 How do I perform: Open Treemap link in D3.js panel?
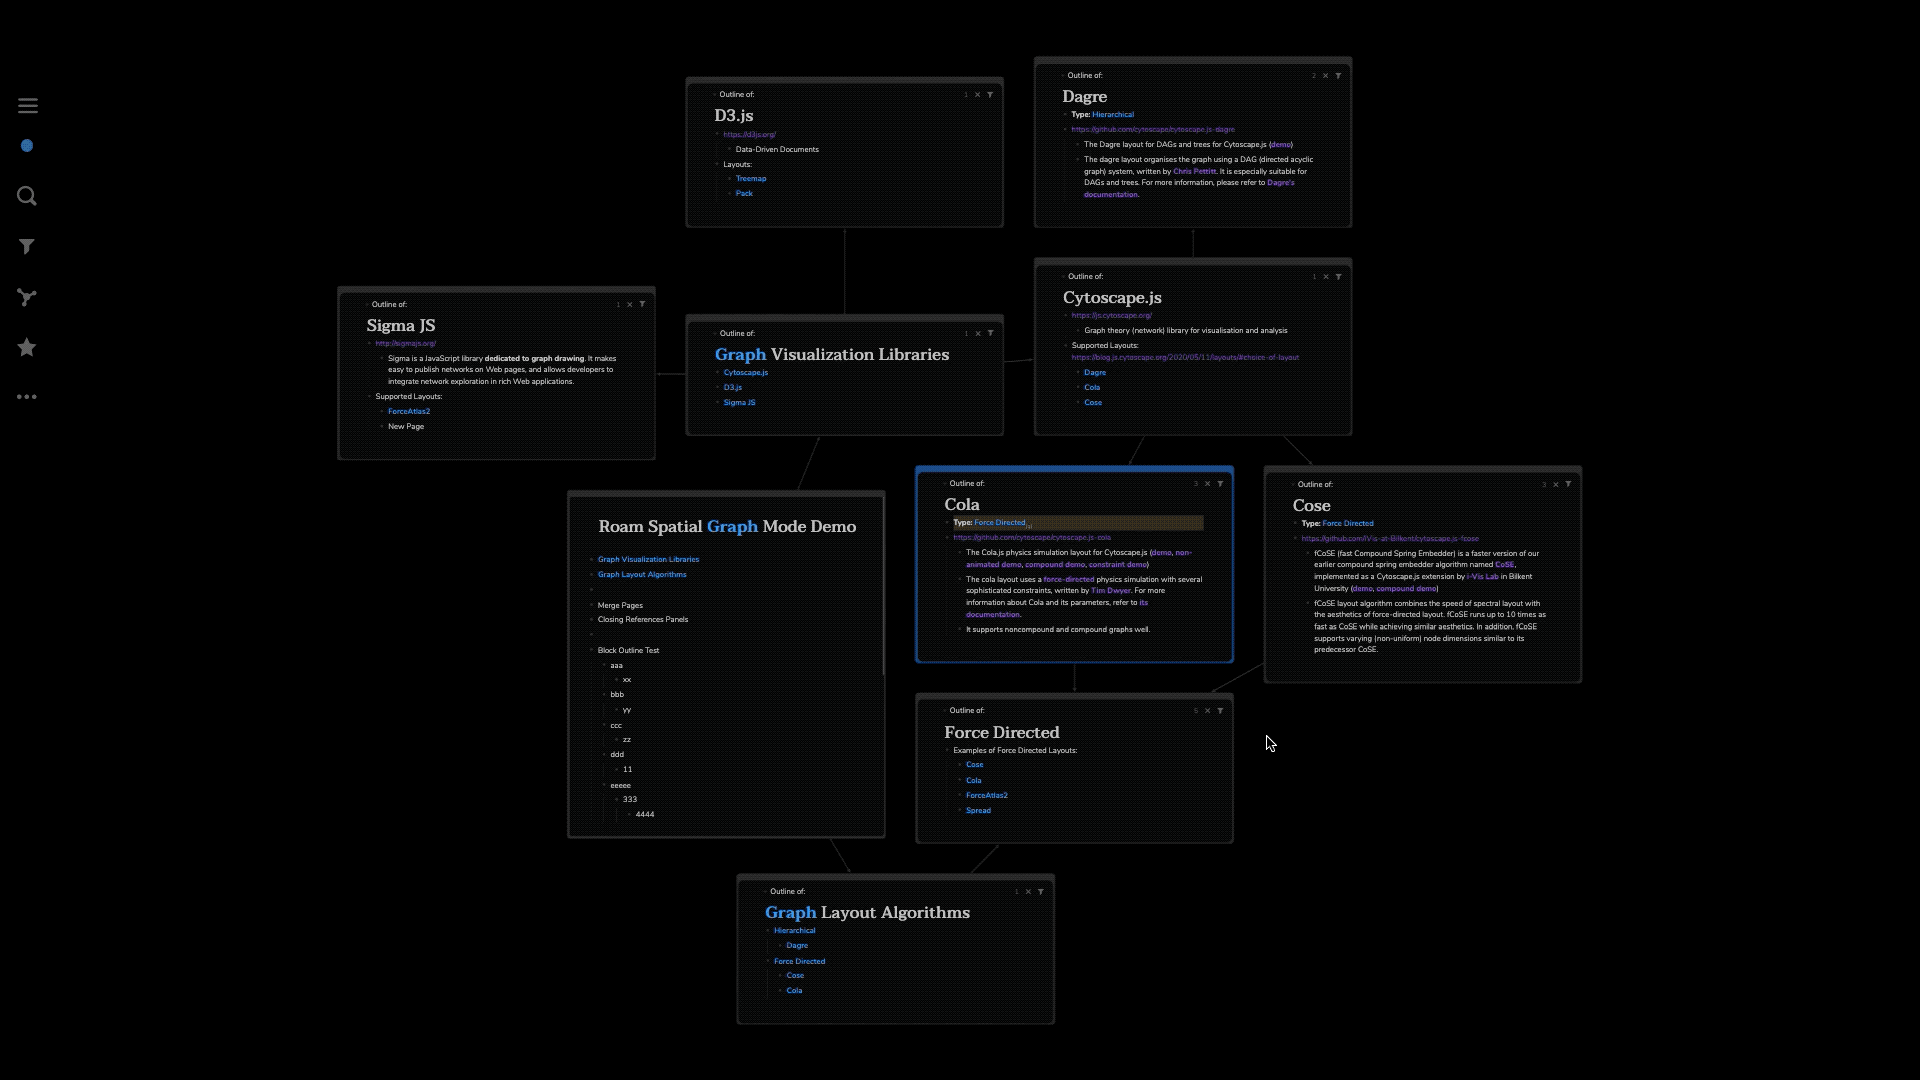pyautogui.click(x=751, y=179)
